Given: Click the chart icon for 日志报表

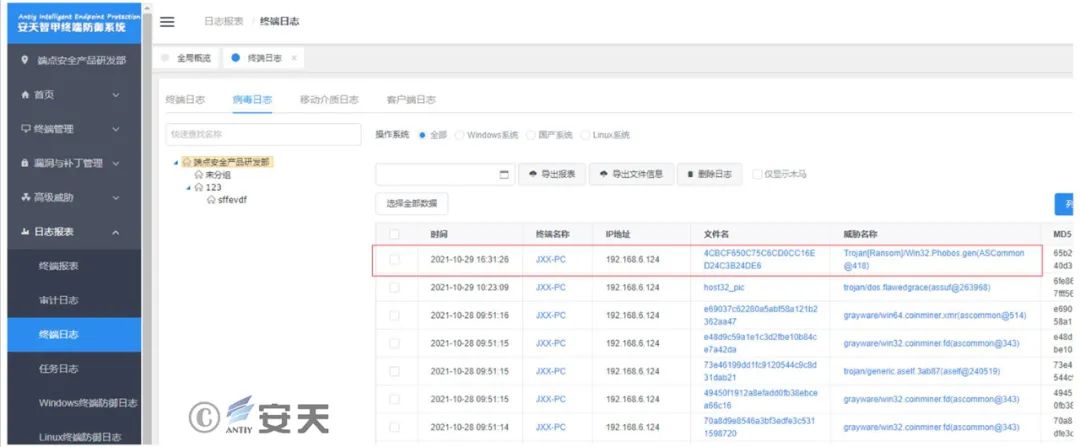Looking at the screenshot, I should click(x=25, y=232).
